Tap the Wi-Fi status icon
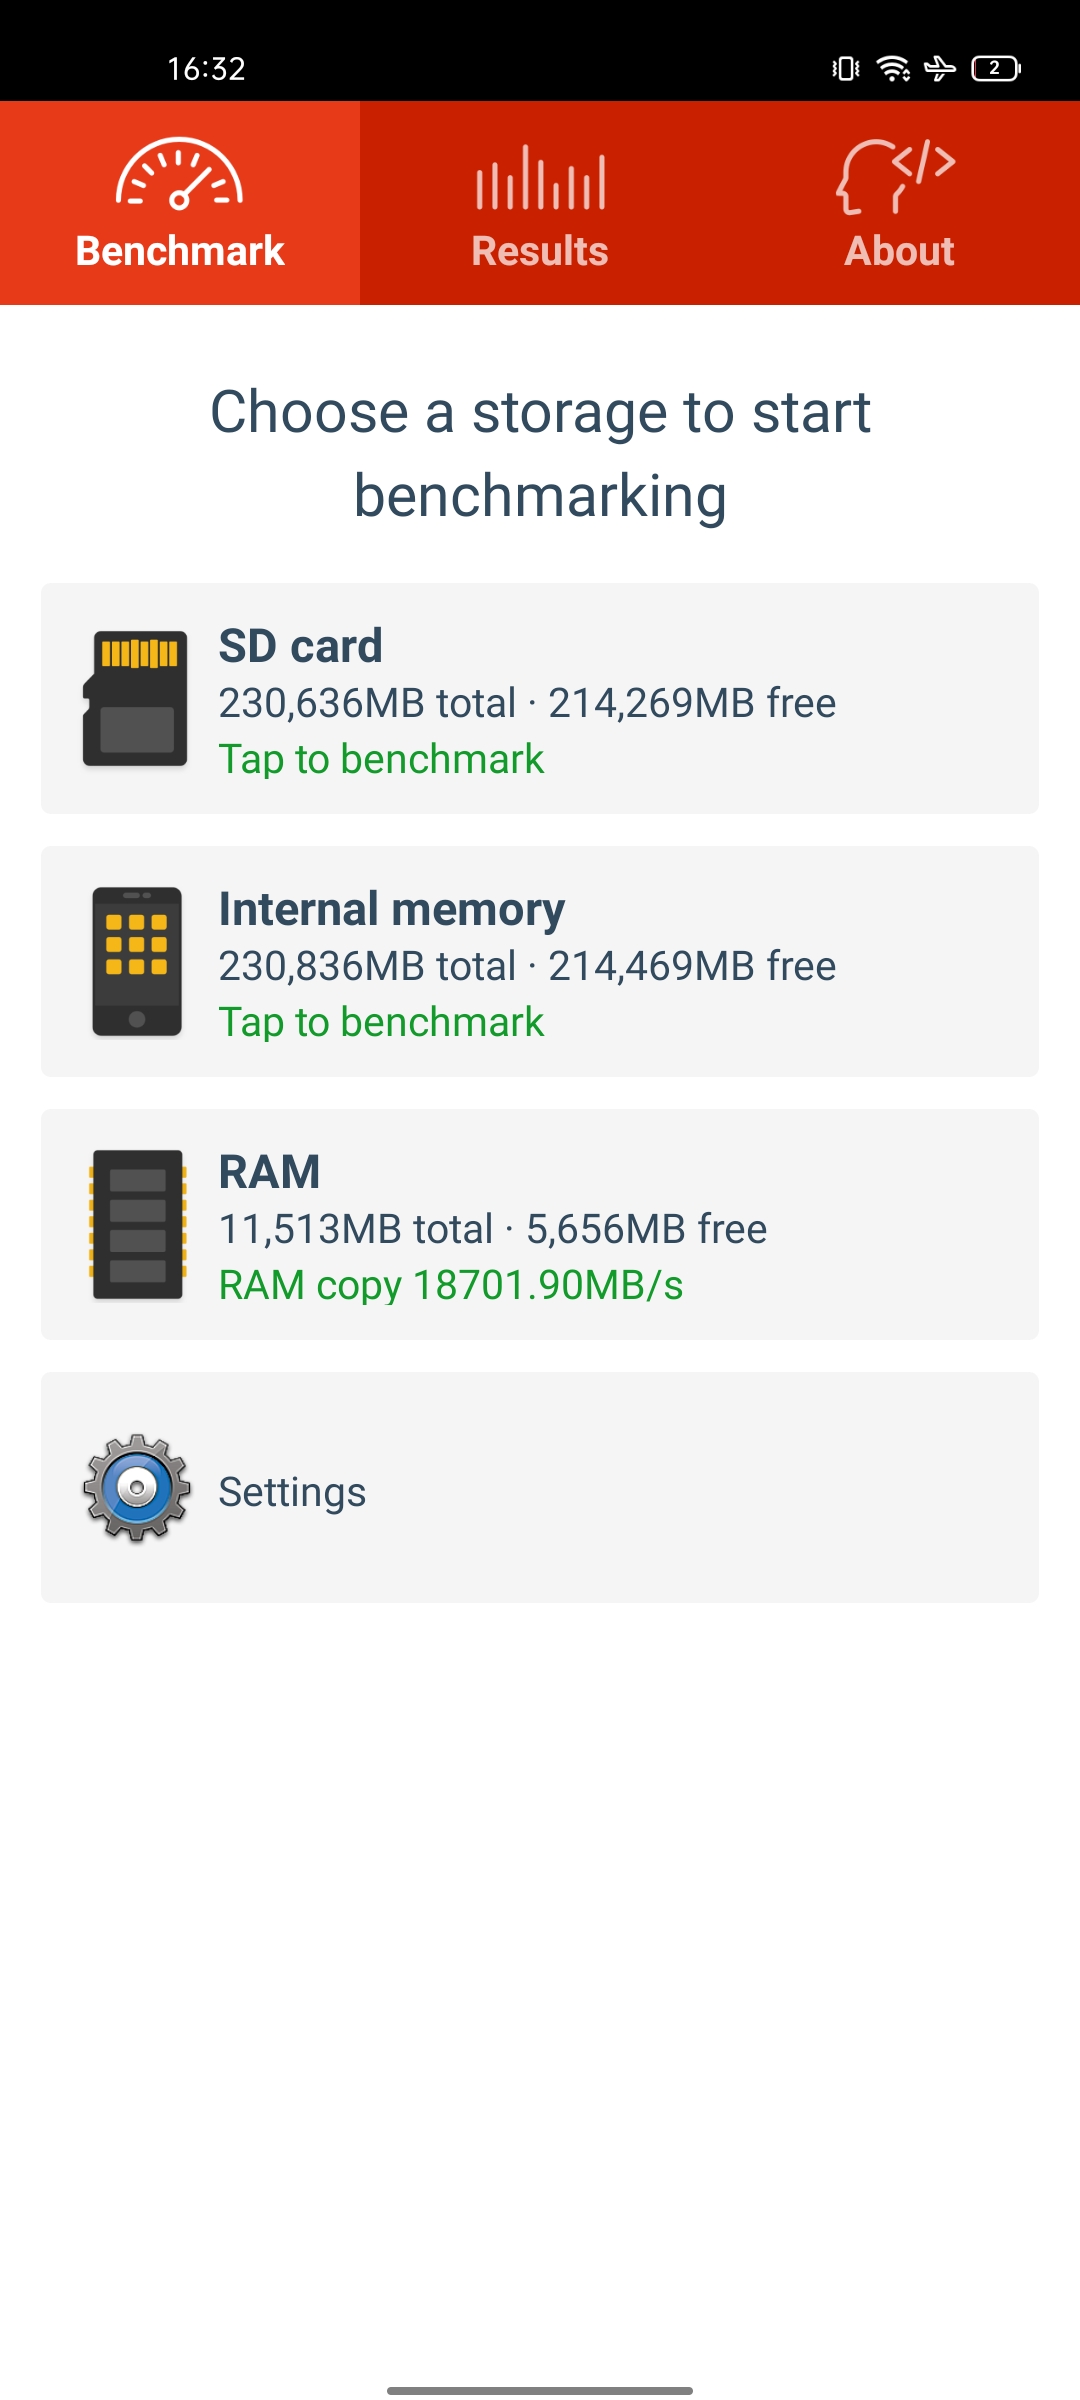The image size is (1080, 2400). coord(892,68)
